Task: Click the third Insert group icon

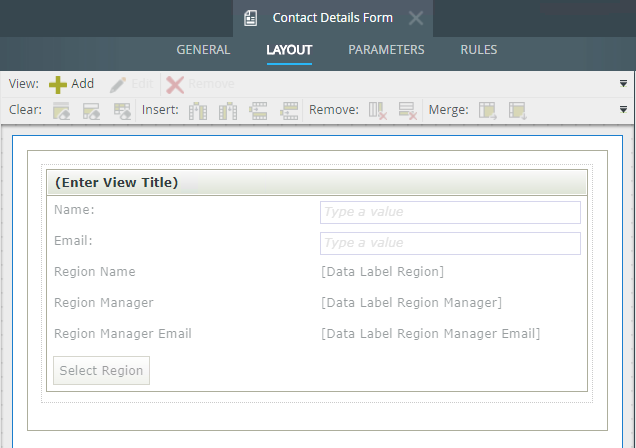Action: click(x=259, y=110)
